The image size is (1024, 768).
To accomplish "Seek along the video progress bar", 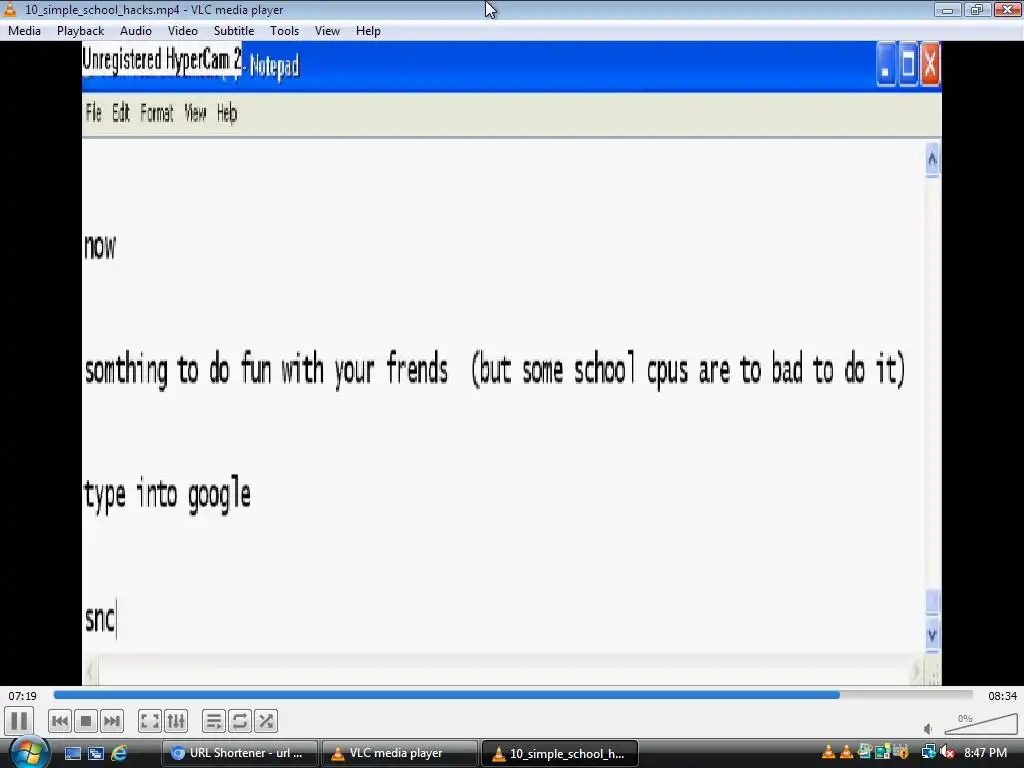I will 513,696.
